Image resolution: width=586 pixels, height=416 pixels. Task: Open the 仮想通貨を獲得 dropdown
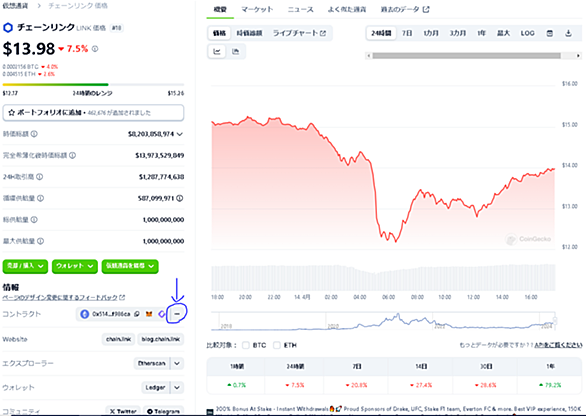(x=130, y=266)
